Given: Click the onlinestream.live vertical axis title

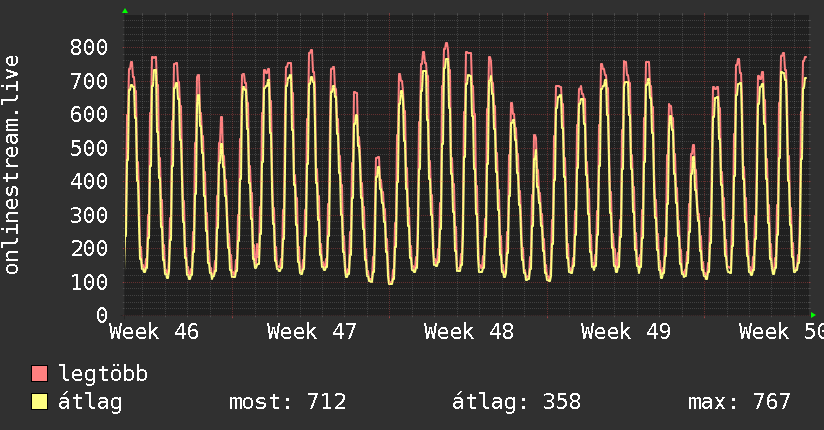Looking at the screenshot, I should (x=13, y=165).
